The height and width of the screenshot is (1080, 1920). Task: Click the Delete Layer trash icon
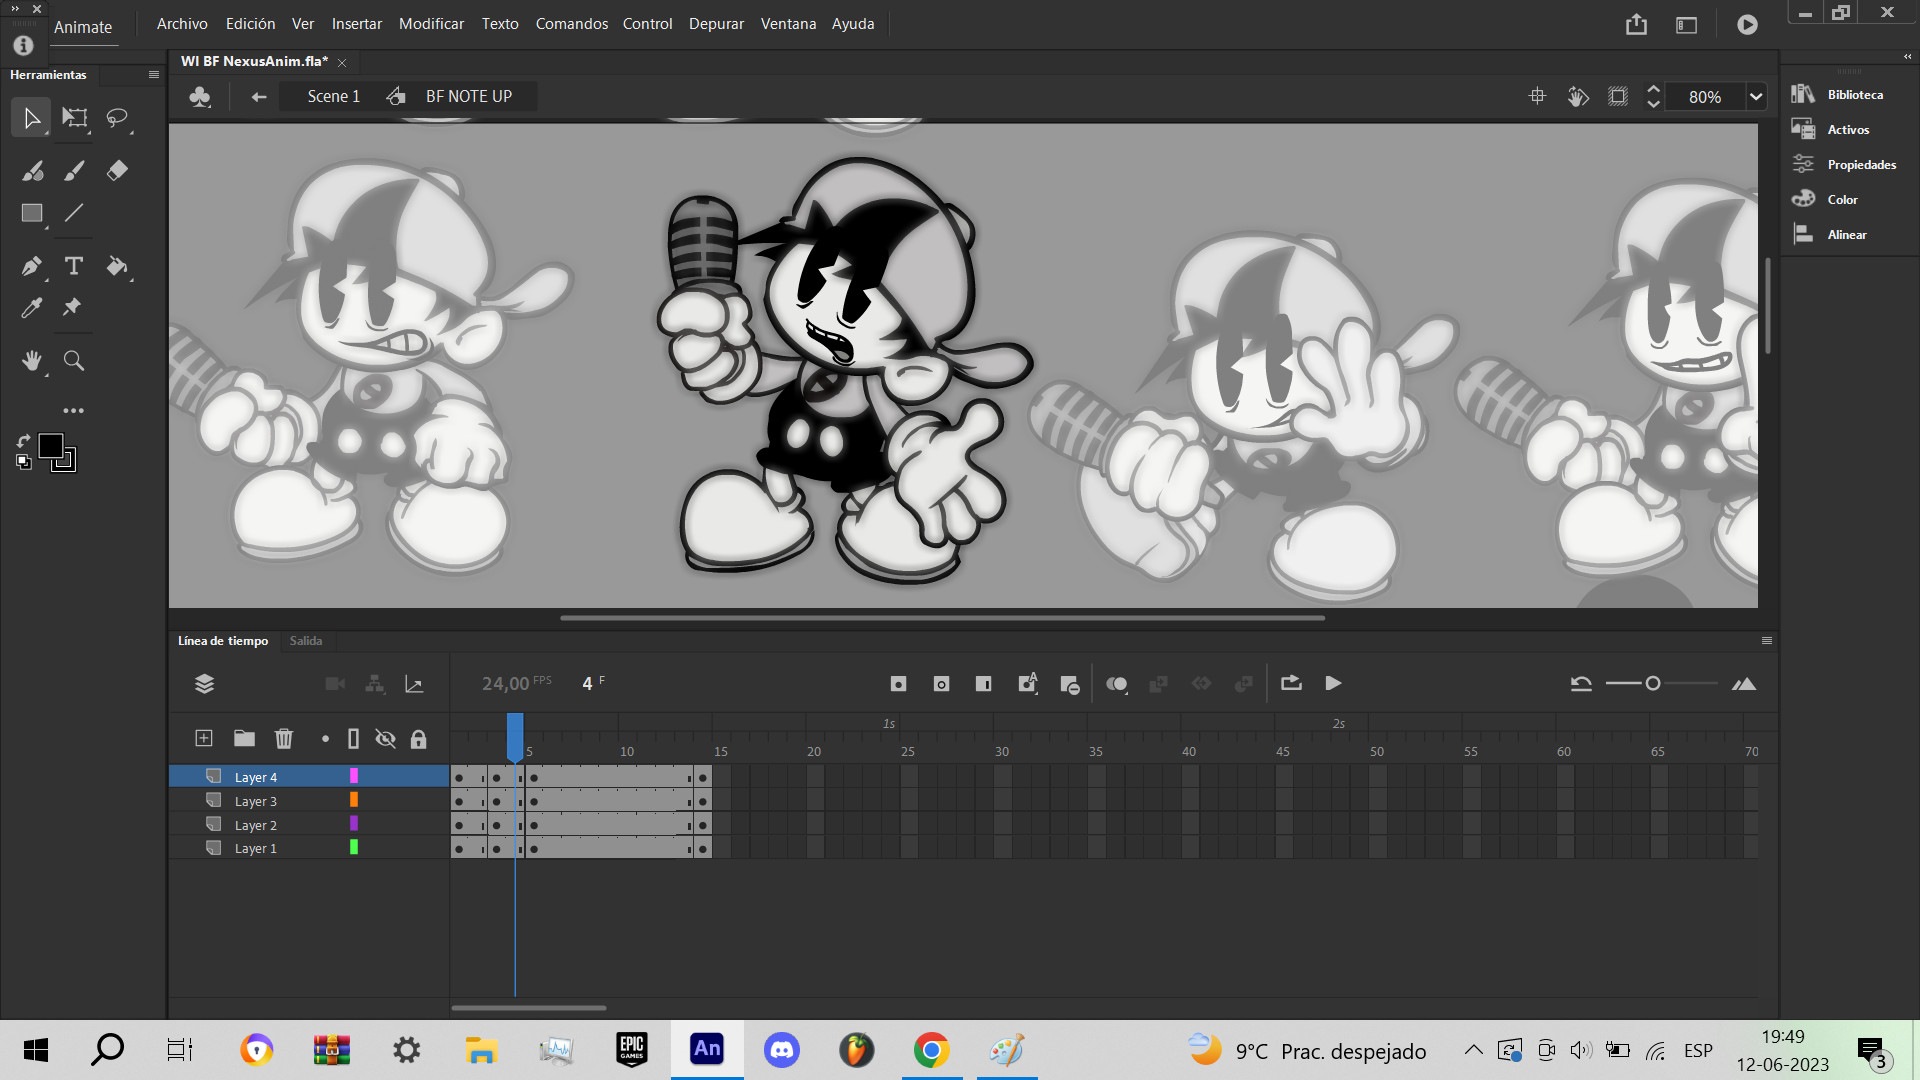pyautogui.click(x=284, y=739)
